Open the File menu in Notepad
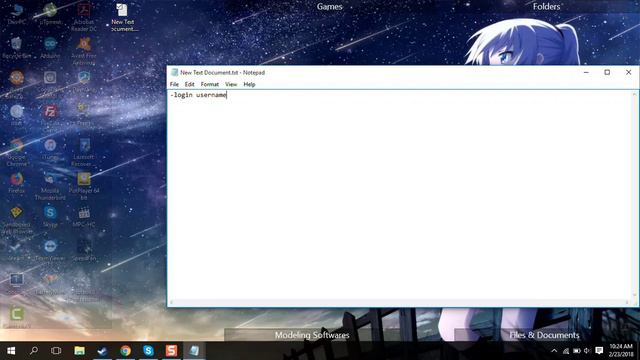The height and width of the screenshot is (360, 640). (x=174, y=84)
